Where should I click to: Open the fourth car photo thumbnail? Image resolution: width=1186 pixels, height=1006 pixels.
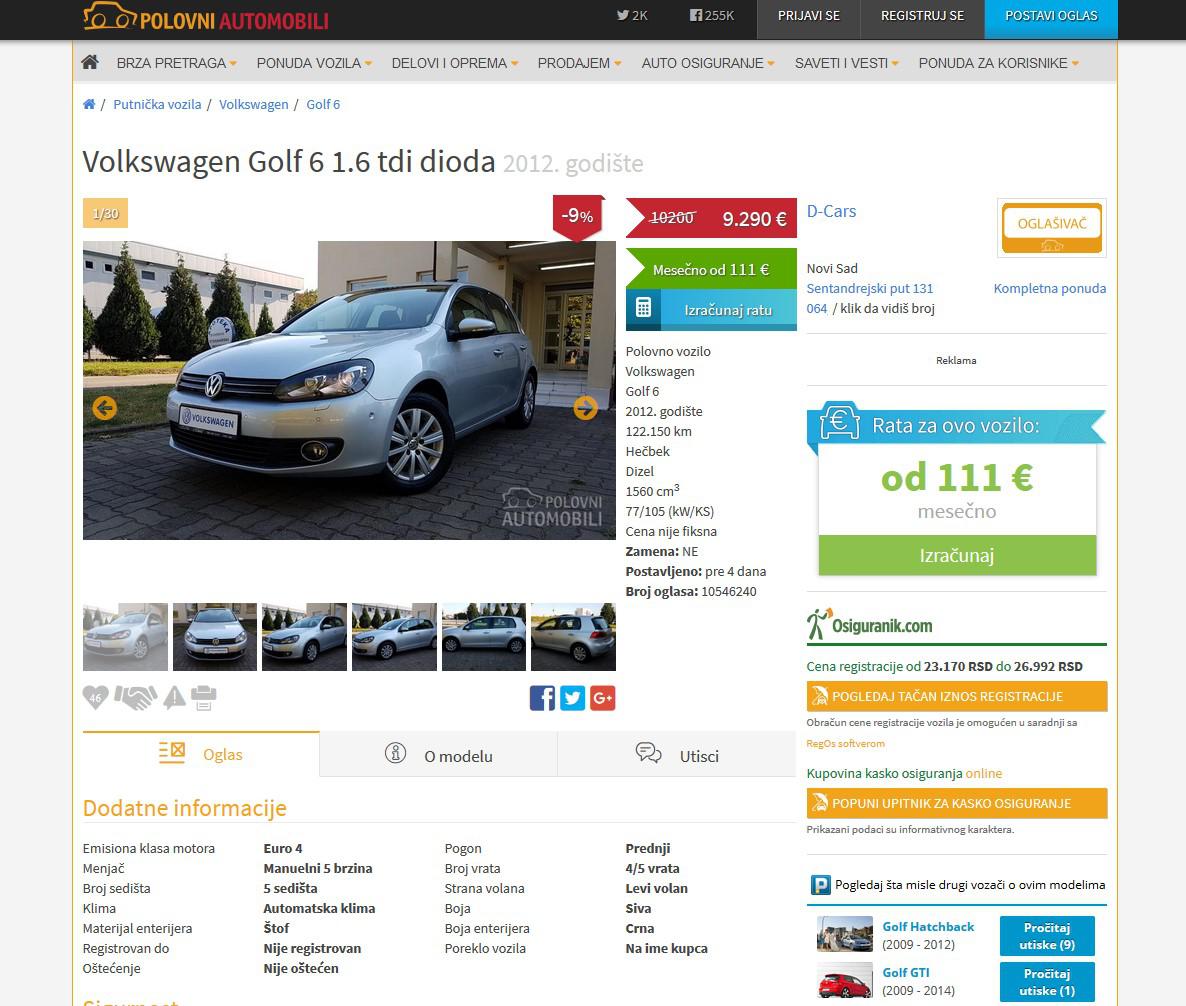(x=394, y=637)
